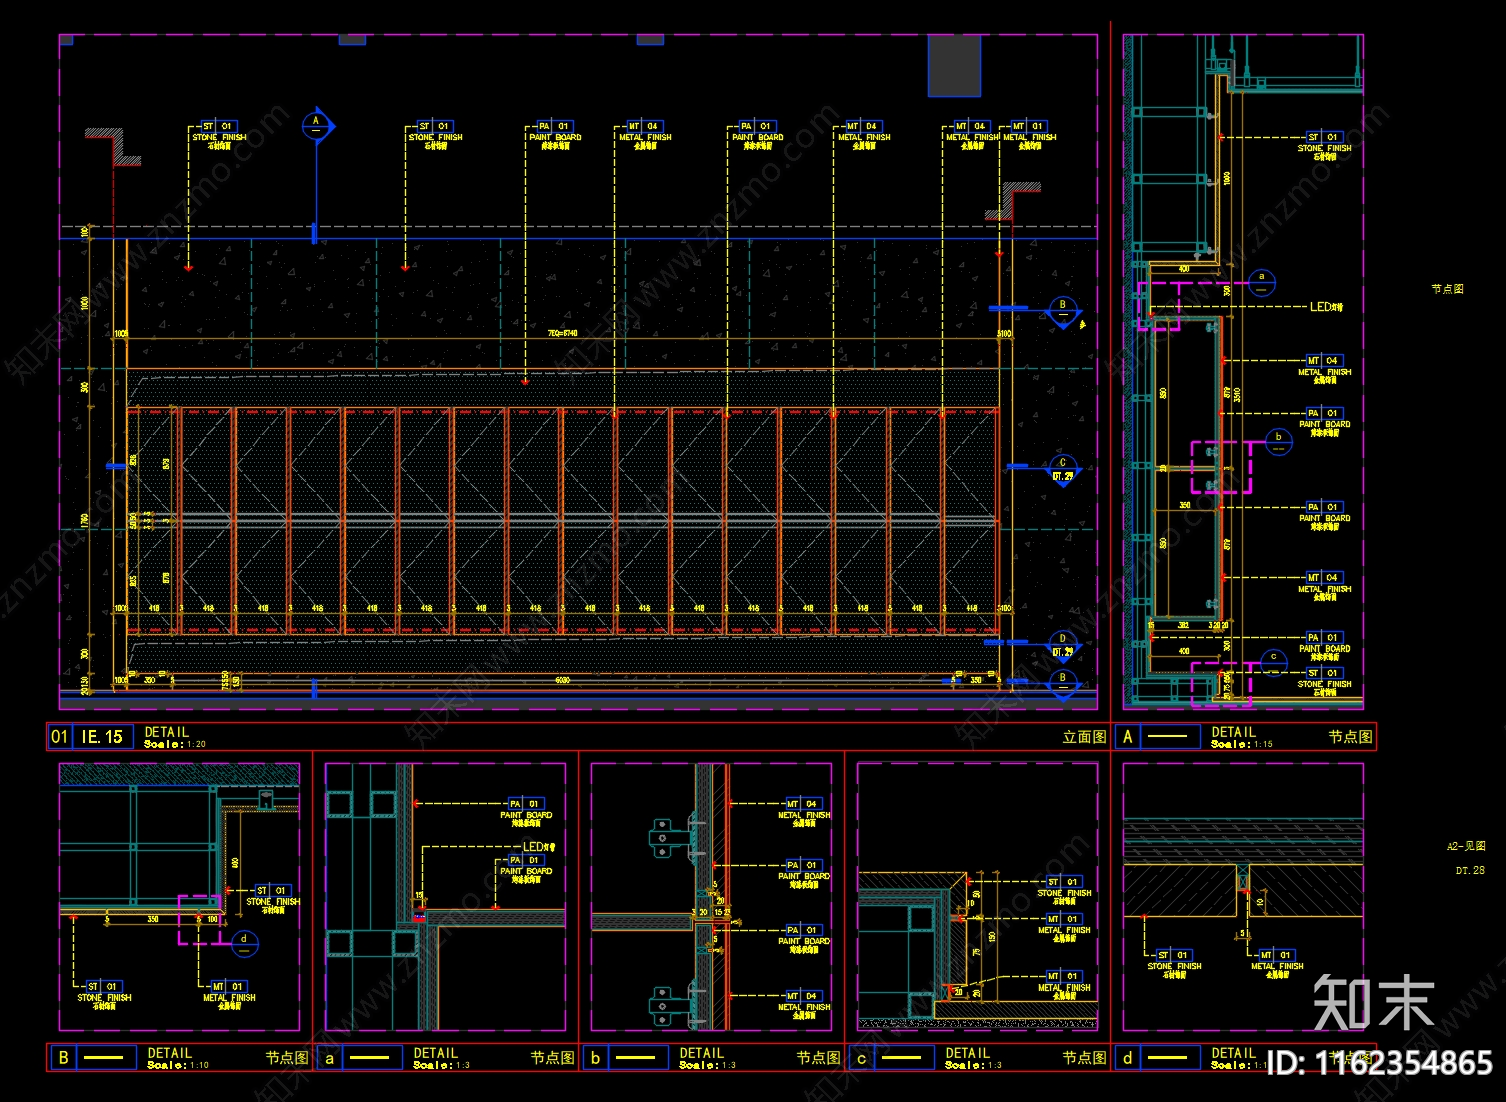
Task: Click the top 'MT 04 METAL FINISH' tag in detail b
Action: click(804, 813)
